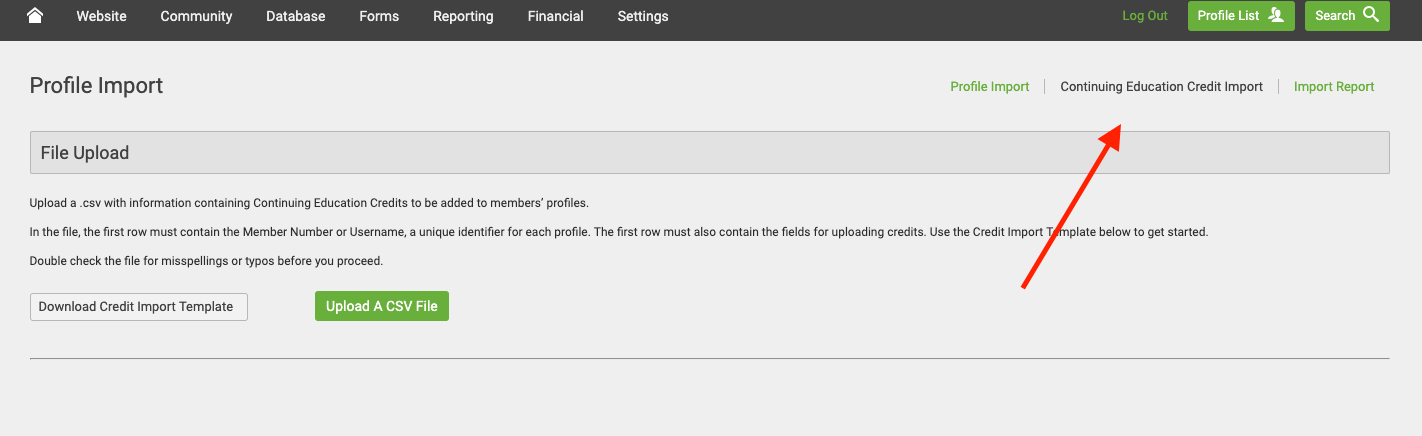Click the Profile Import page heading
The height and width of the screenshot is (436, 1422).
[96, 86]
